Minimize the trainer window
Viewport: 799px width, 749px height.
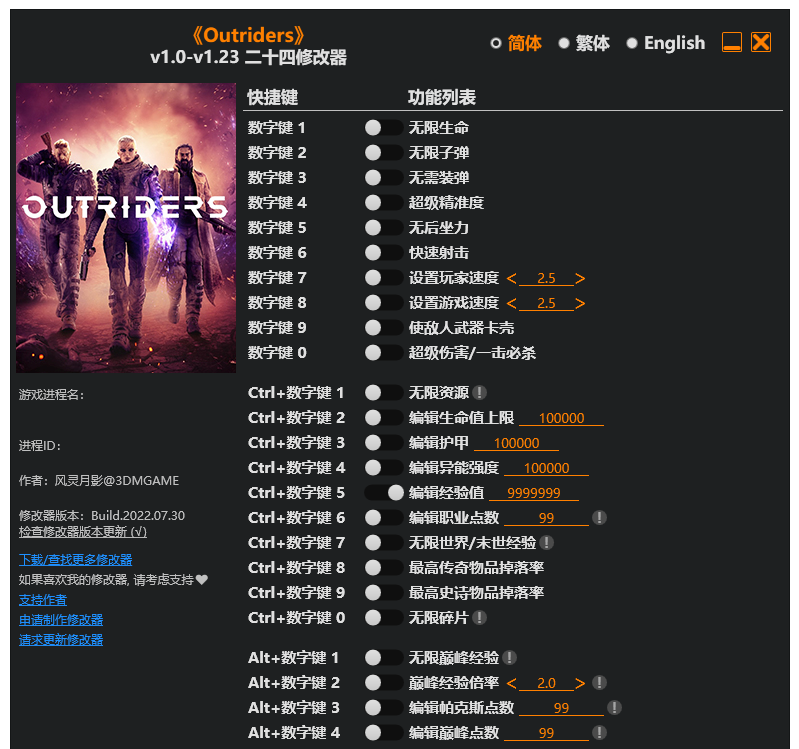tap(732, 42)
